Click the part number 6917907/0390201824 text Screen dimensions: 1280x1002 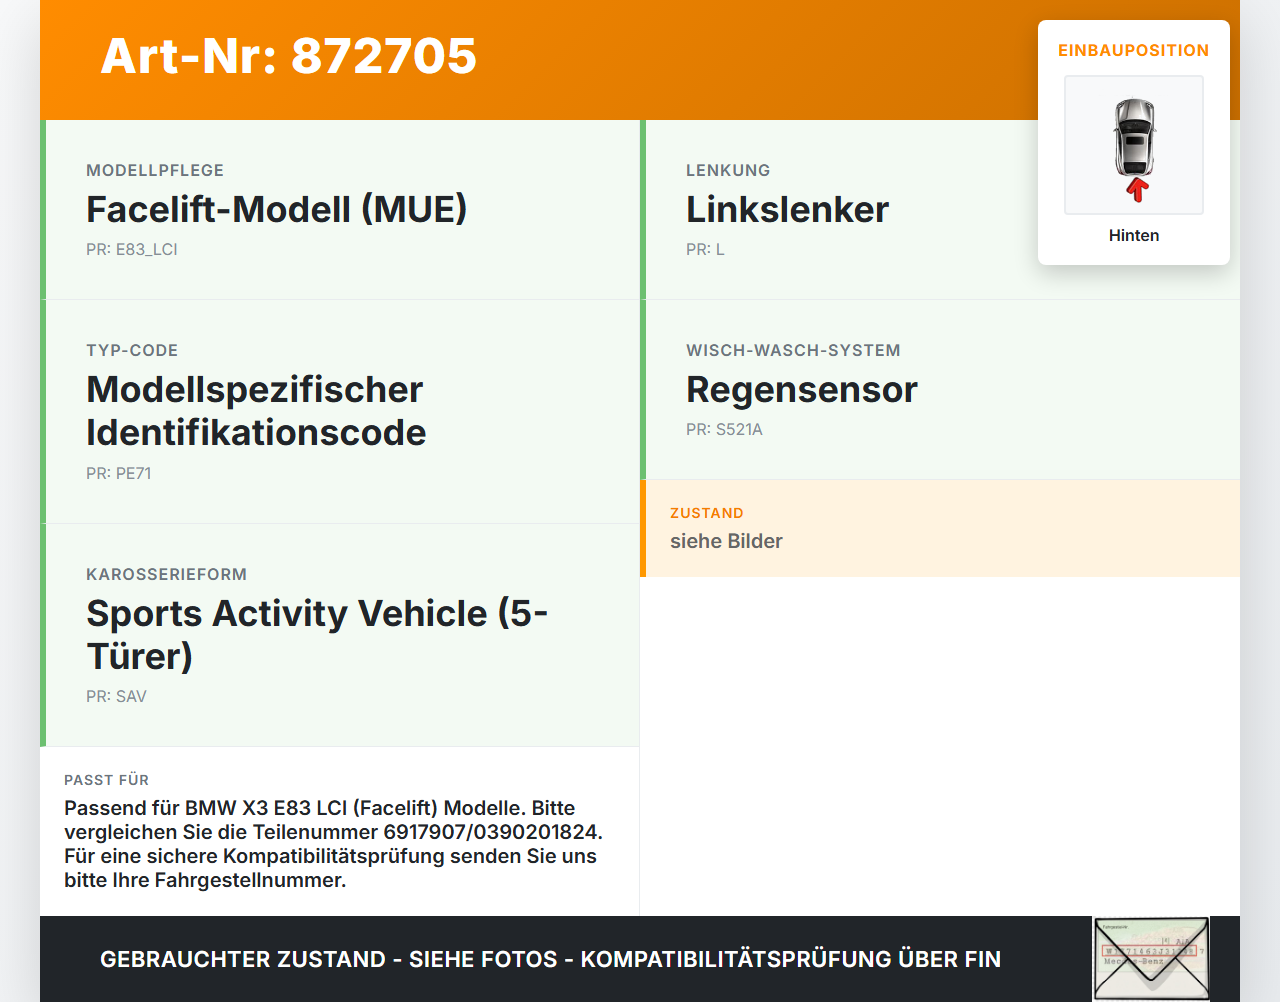(490, 832)
